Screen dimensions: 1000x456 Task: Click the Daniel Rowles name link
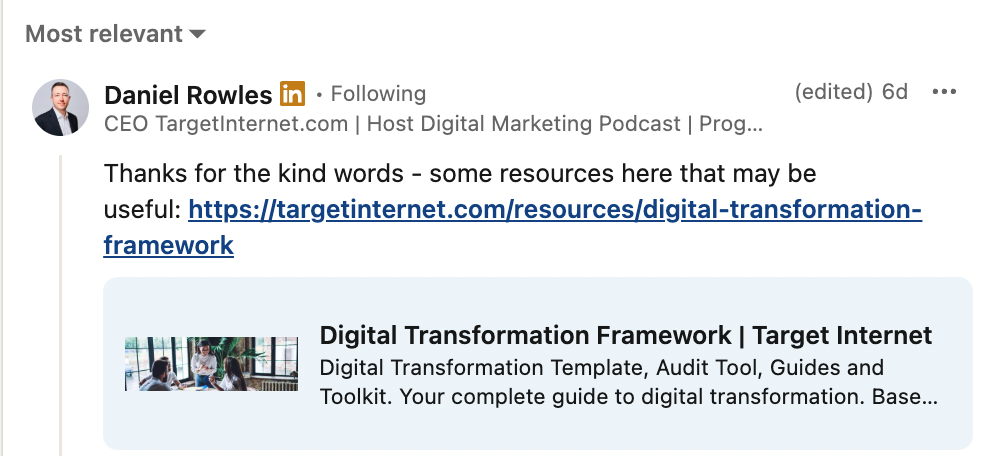(188, 95)
